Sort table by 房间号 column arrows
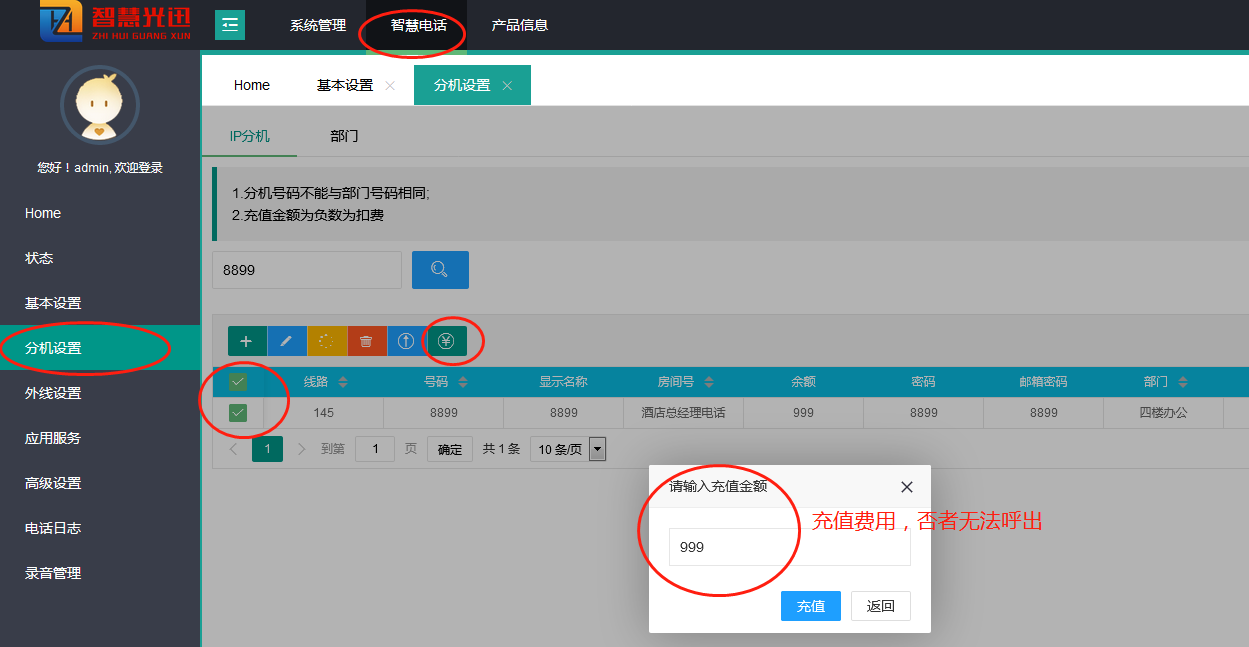 click(x=709, y=382)
